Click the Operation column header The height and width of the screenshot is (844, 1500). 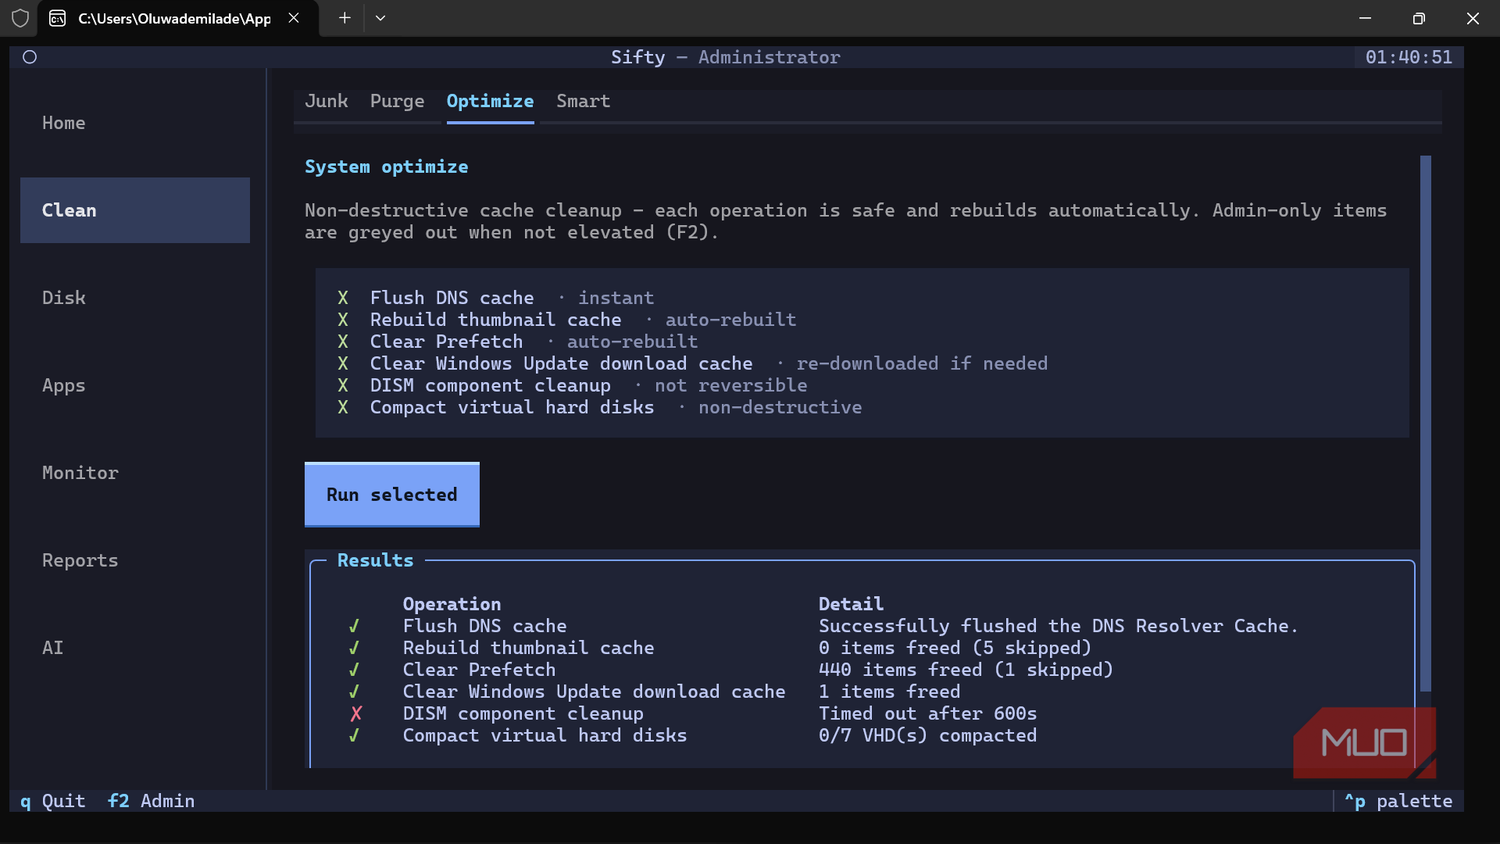452,604
